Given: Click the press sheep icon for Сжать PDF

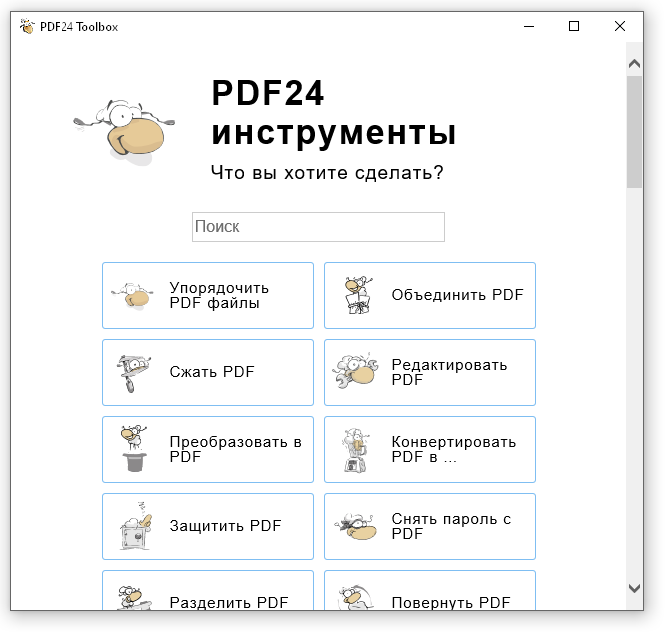Looking at the screenshot, I should [133, 373].
